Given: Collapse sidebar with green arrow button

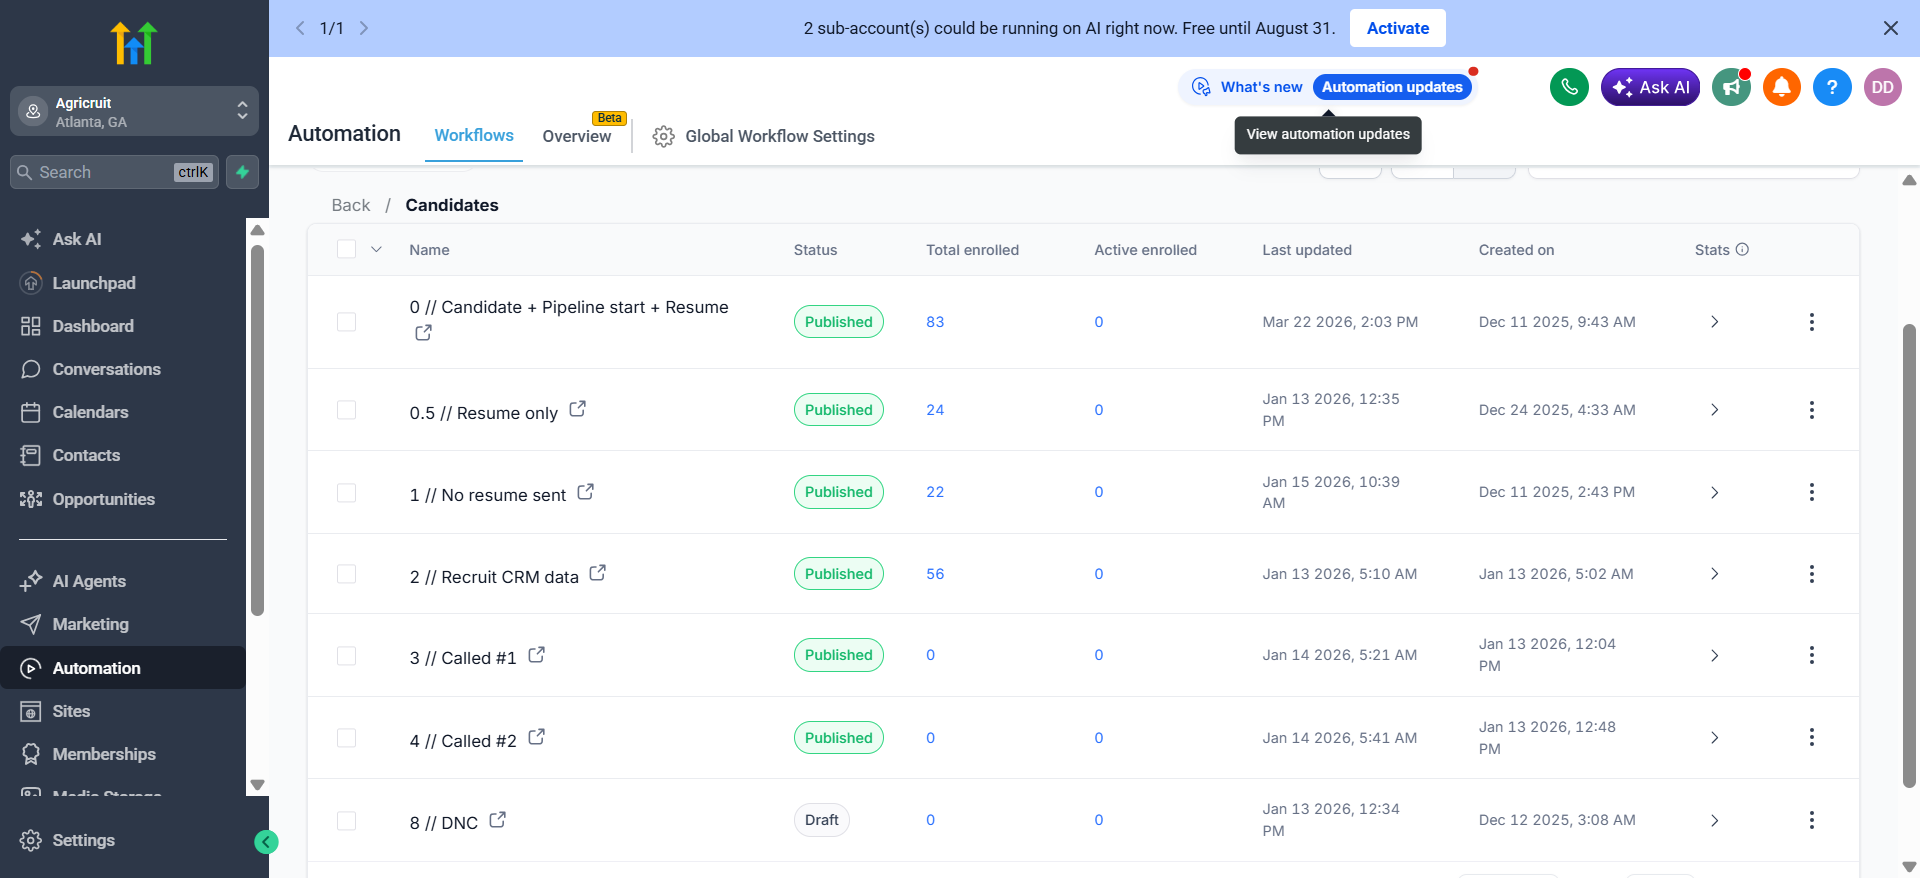Looking at the screenshot, I should click(x=266, y=842).
